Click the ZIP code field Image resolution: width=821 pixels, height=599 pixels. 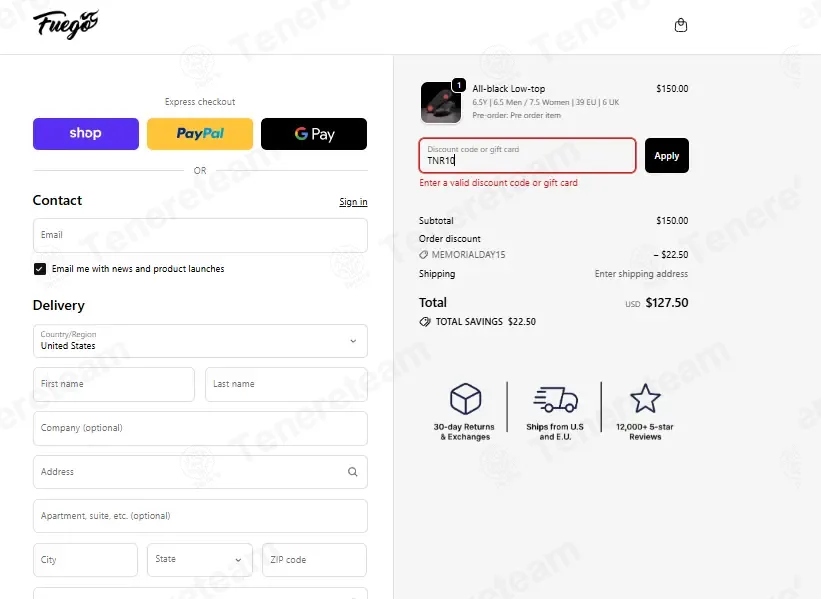point(314,560)
